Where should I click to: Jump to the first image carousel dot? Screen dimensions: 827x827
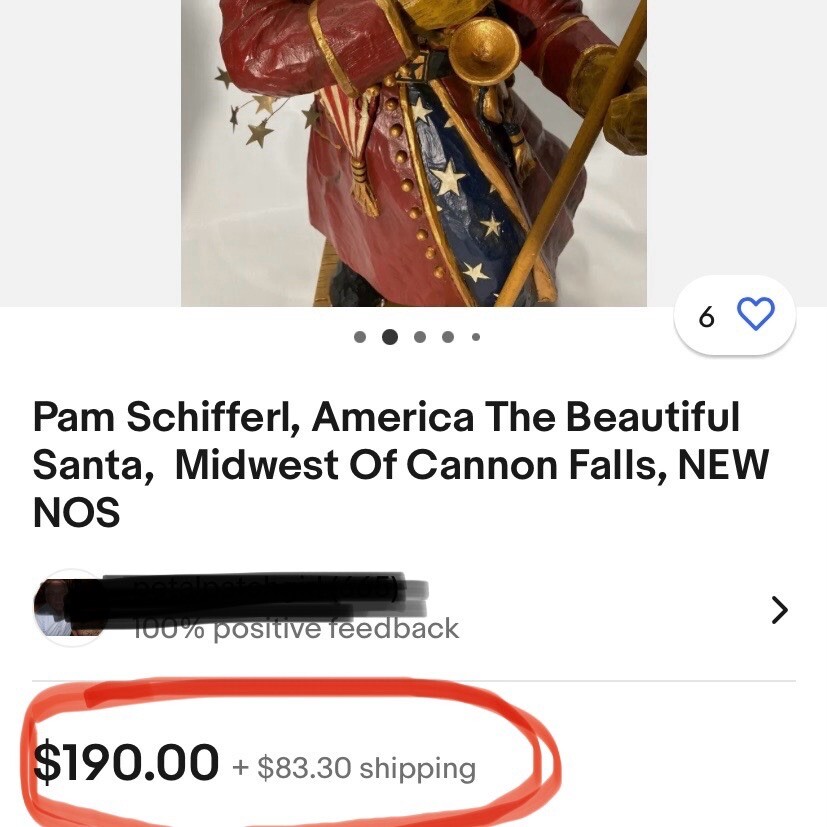pos(360,337)
